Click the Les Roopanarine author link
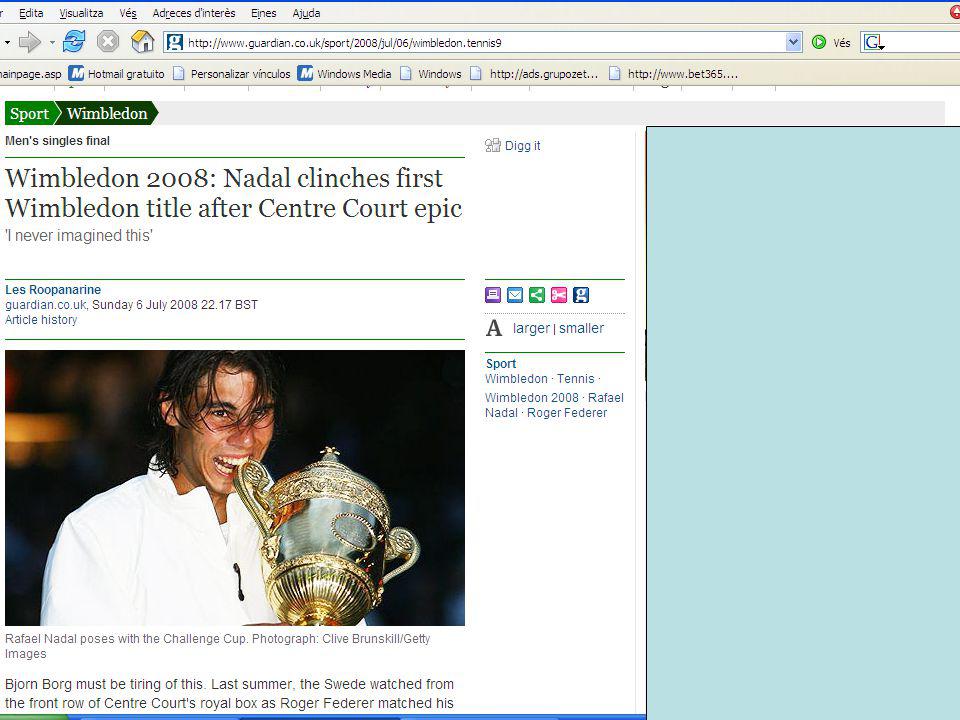The height and width of the screenshot is (720, 960). point(53,290)
